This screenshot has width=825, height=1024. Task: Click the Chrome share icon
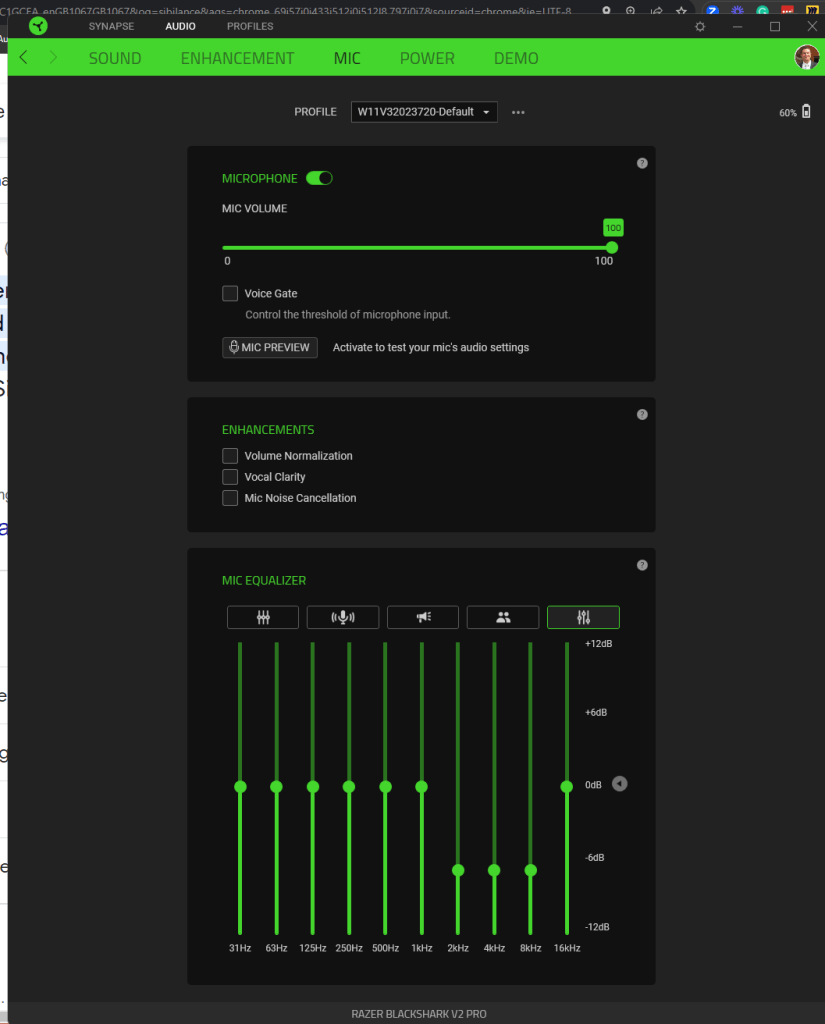[656, 10]
